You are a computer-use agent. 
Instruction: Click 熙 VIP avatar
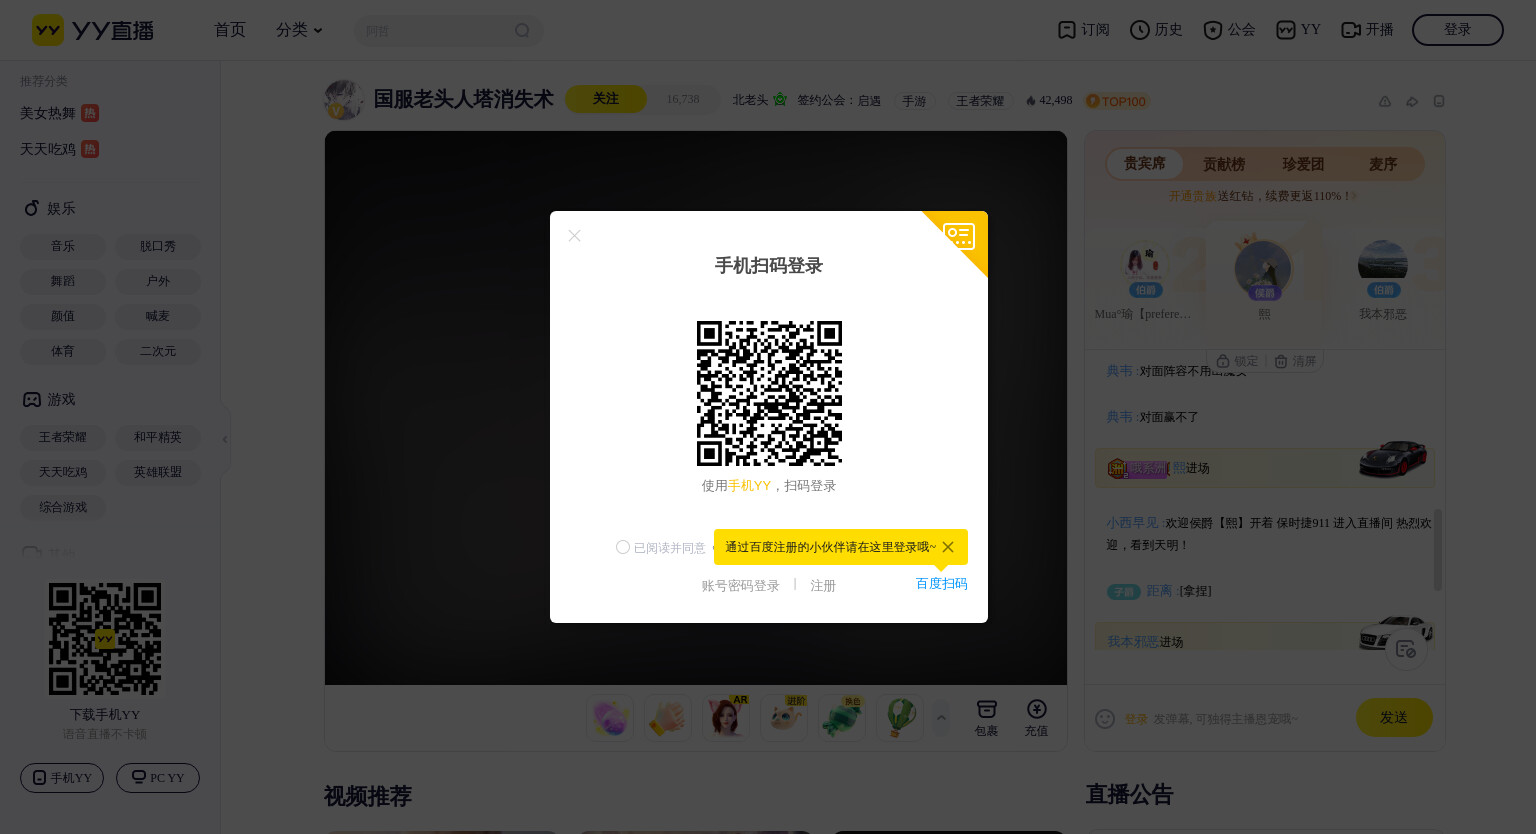pos(1264,269)
